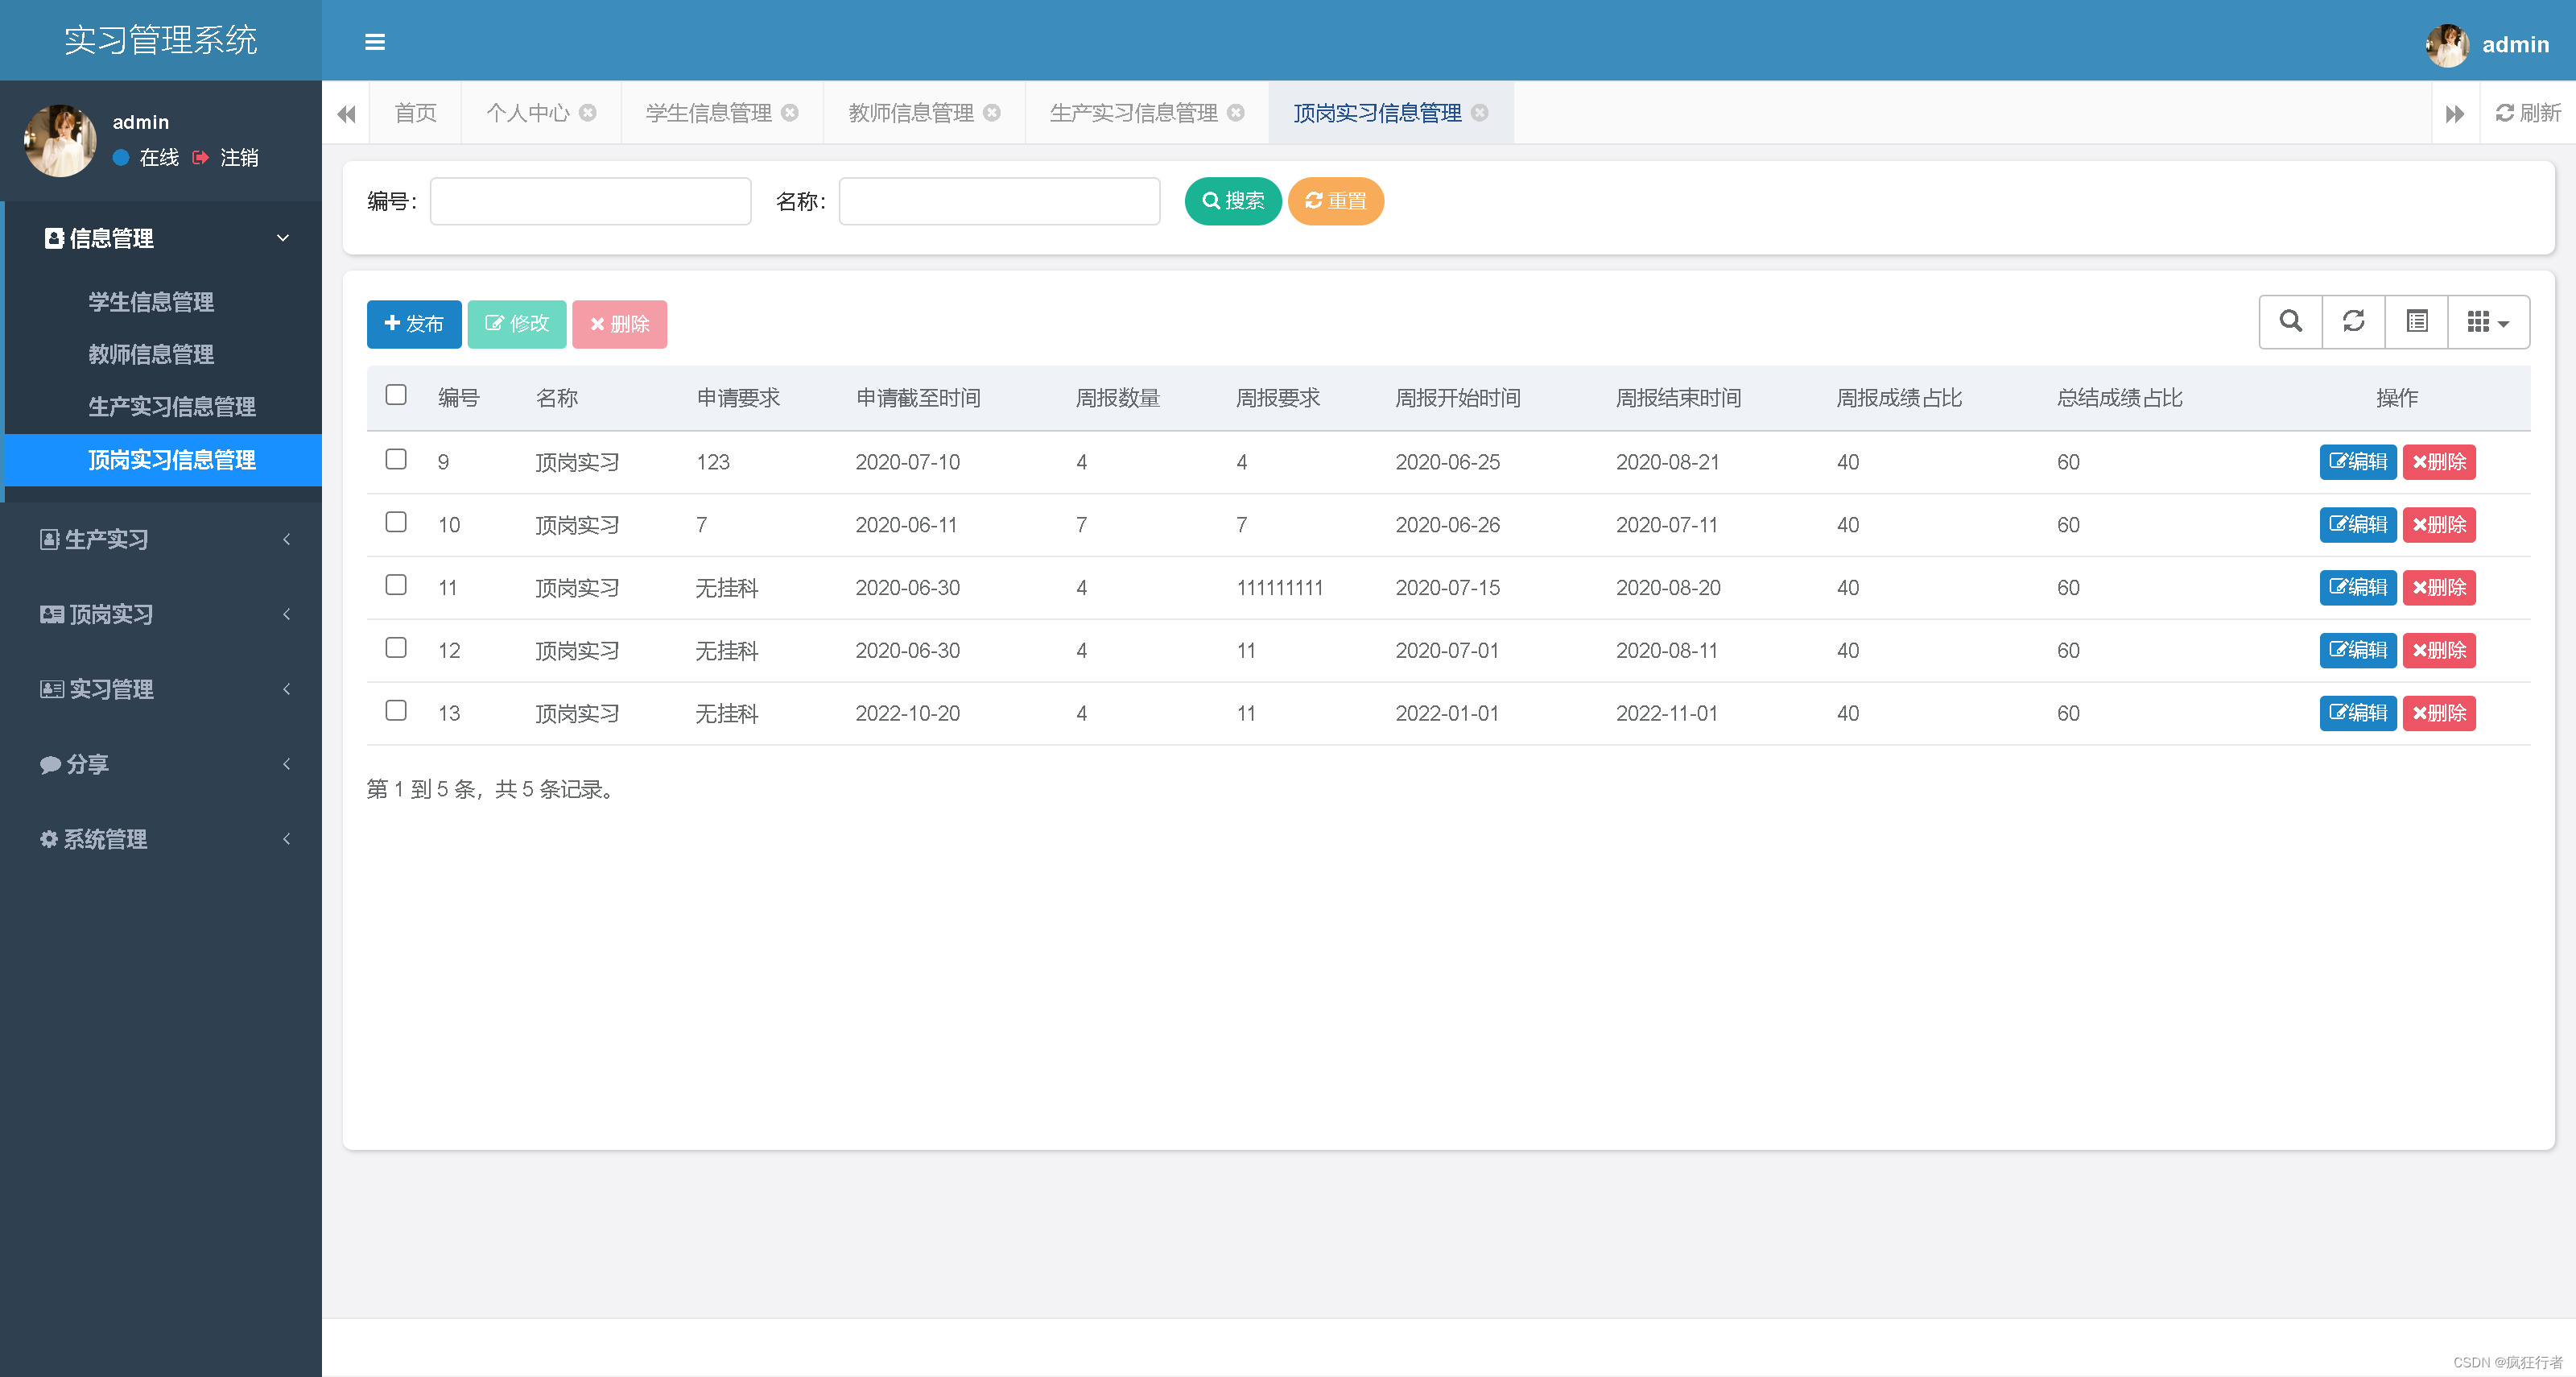The height and width of the screenshot is (1377, 2576).
Task: Check the checkbox for row 13
Action: (396, 711)
